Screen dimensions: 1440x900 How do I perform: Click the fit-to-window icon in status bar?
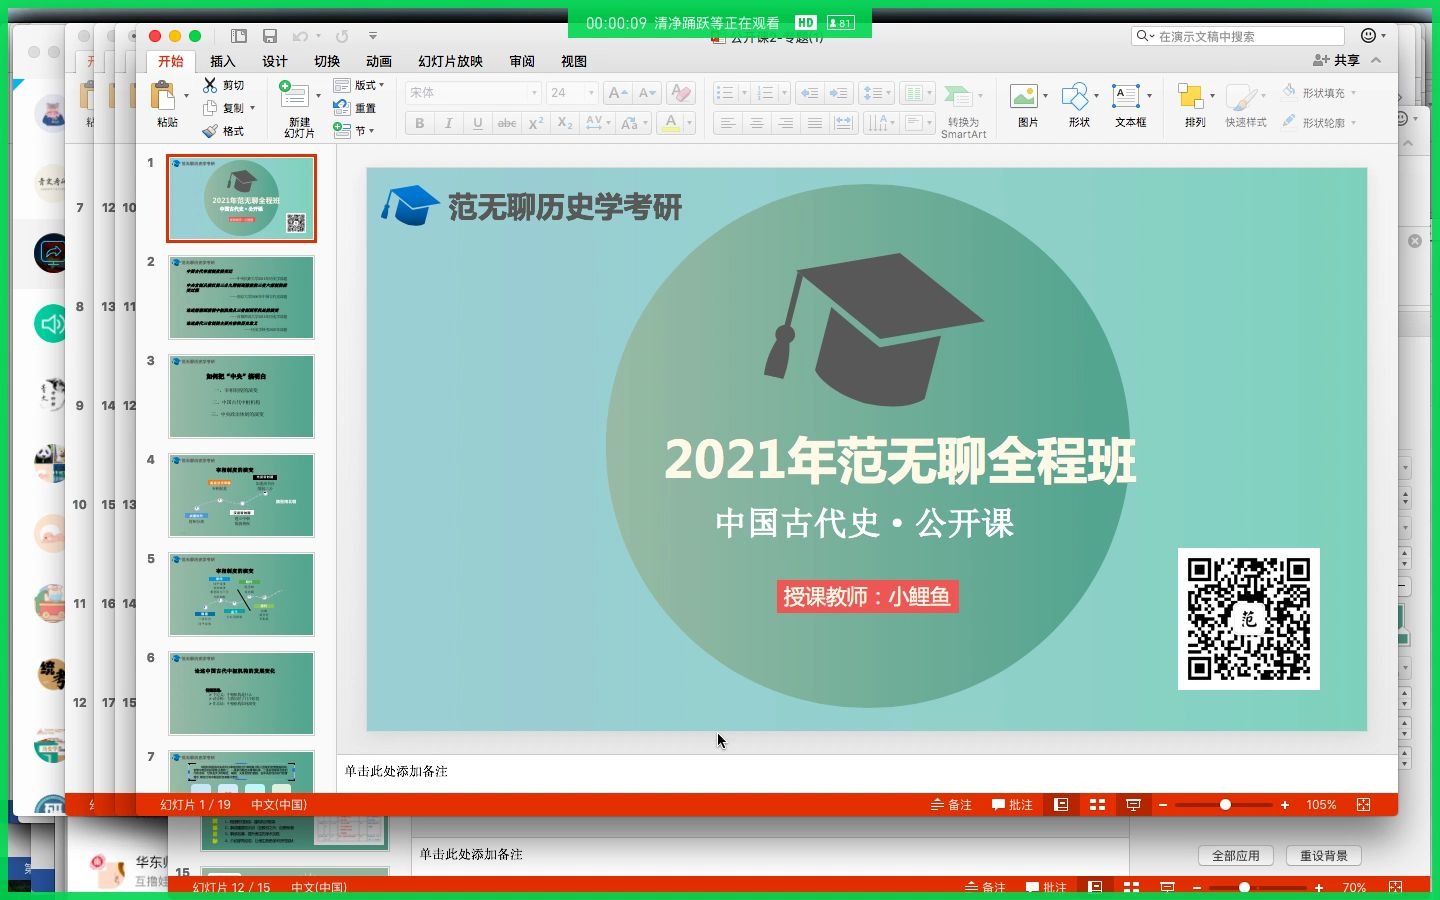[x=1363, y=805]
